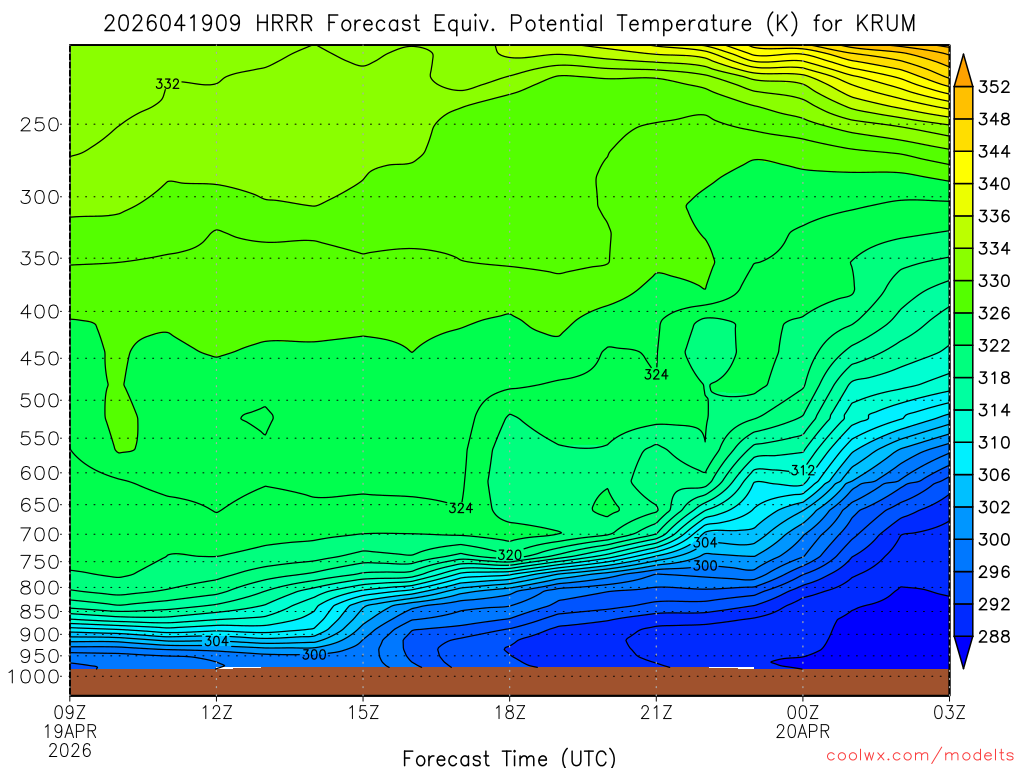Click the 322 color bar value
This screenshot has height=768, width=1024.
pyautogui.click(x=994, y=345)
